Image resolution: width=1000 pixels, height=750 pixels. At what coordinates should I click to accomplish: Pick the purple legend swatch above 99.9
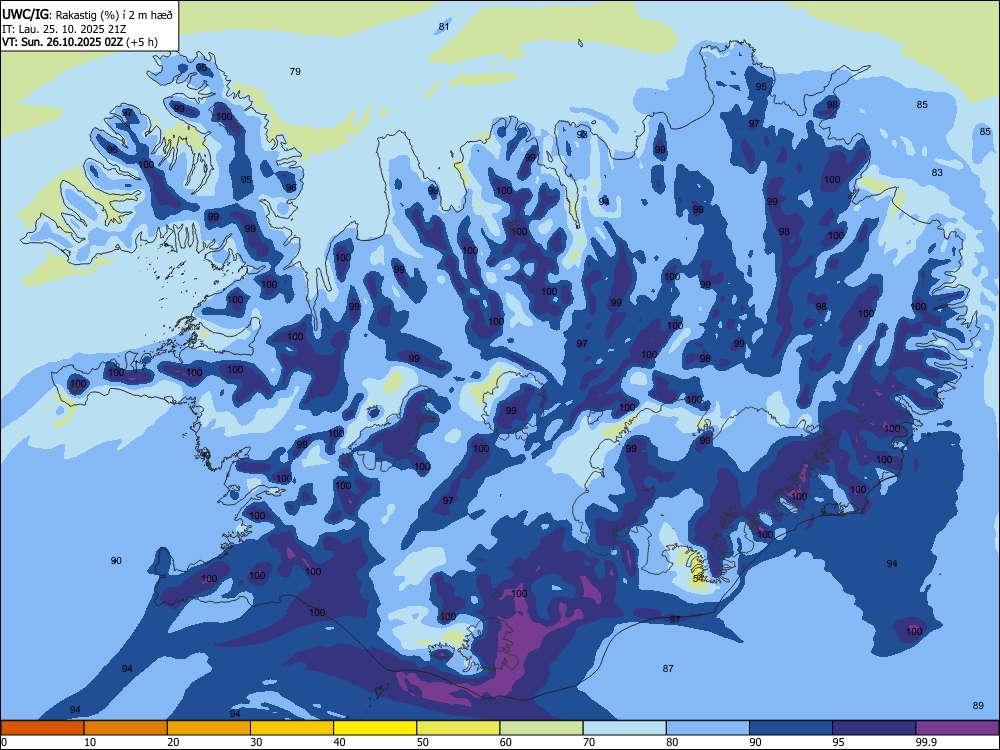(x=957, y=728)
